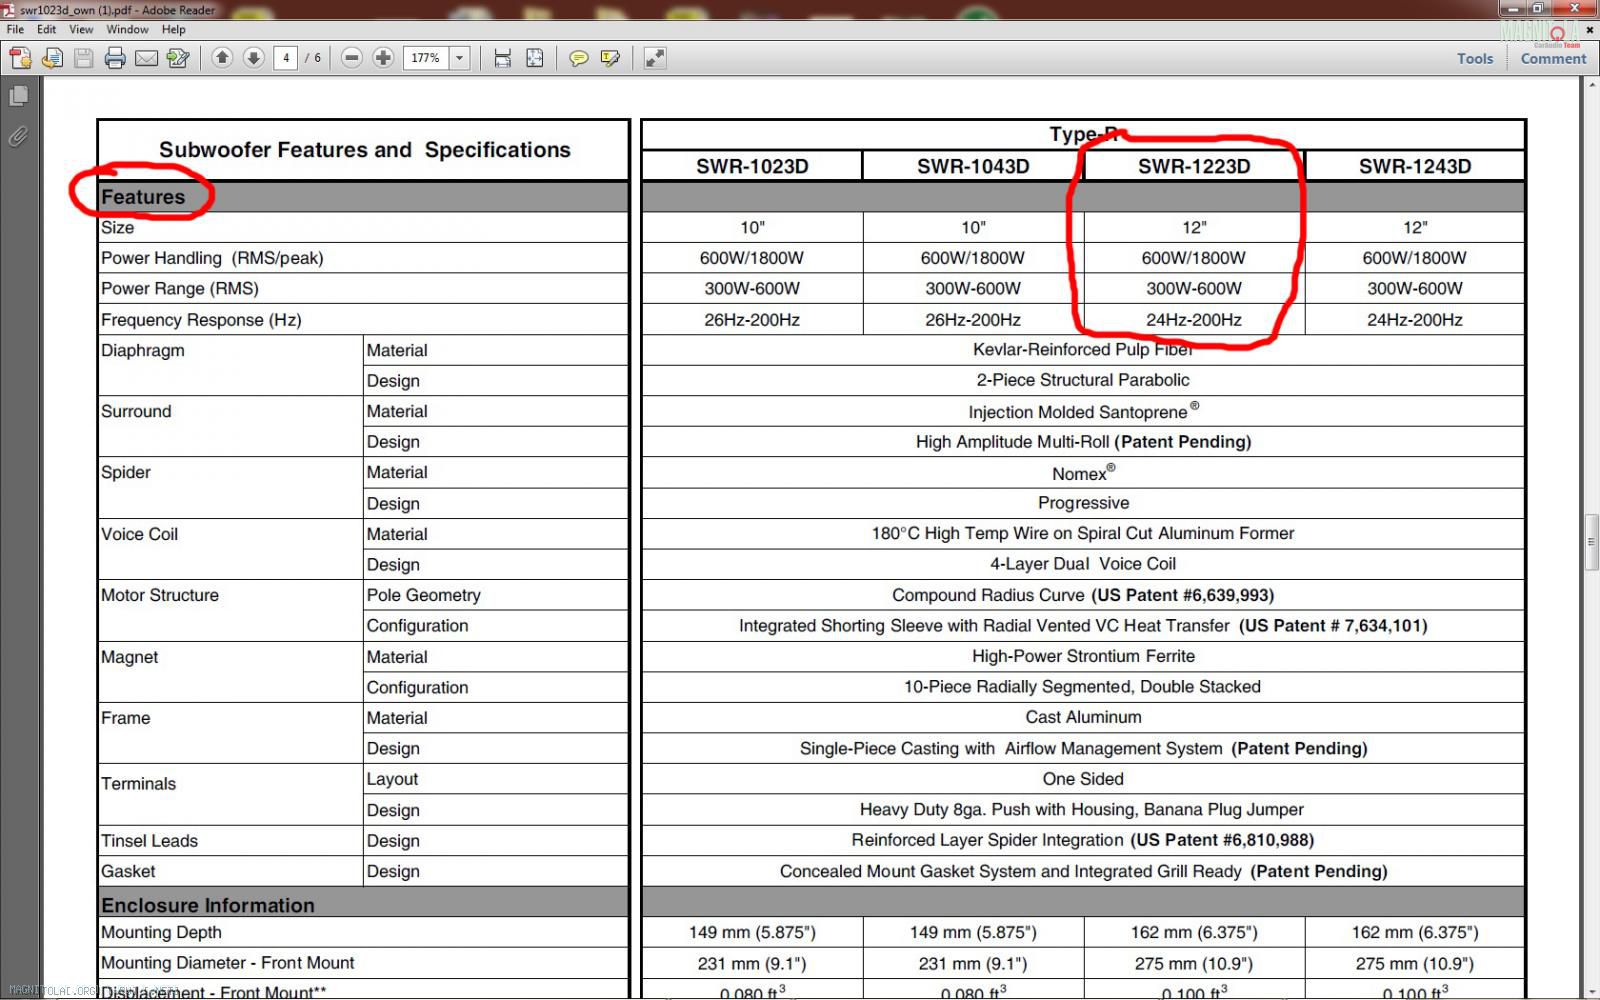Screen dimensions: 1600x1000
Task: Click the scrollbar up arrow
Action: coord(1591,85)
